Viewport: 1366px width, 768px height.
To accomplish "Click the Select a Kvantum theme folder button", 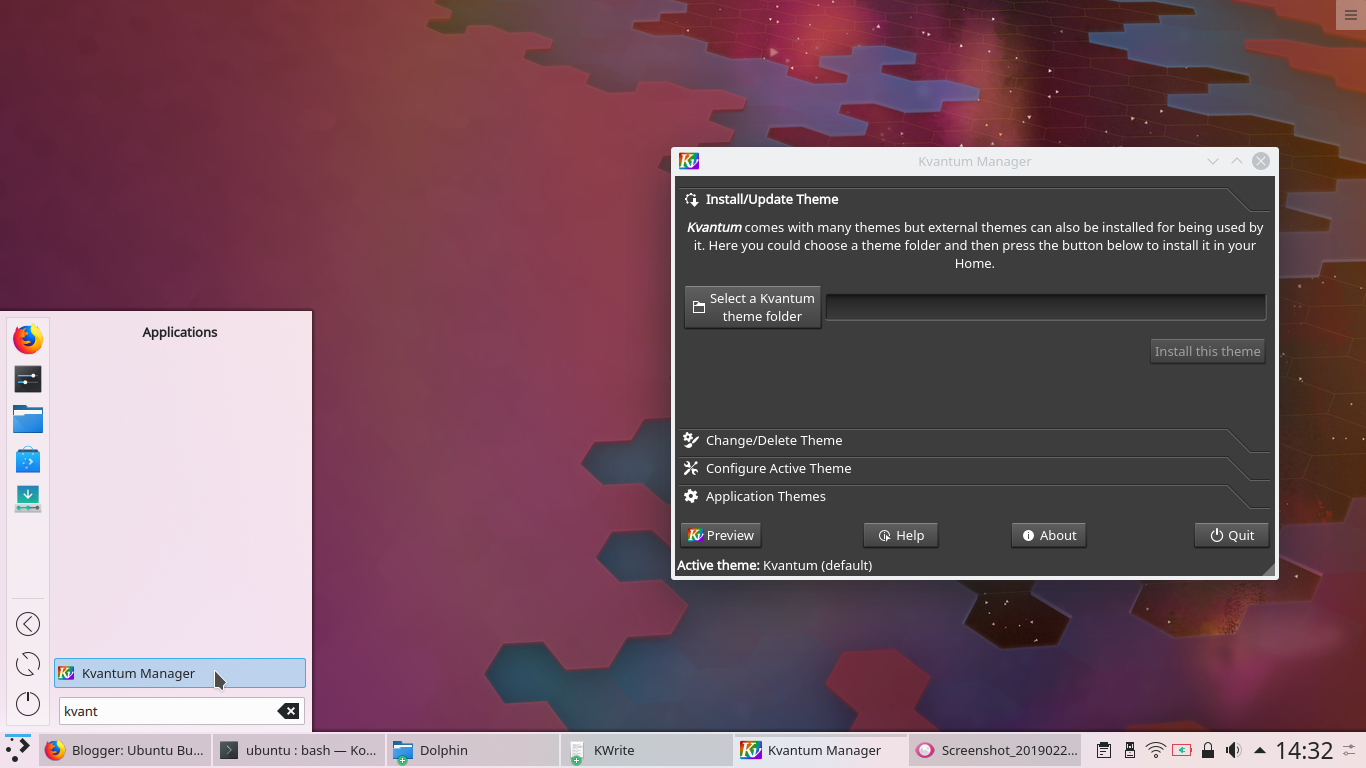I will click(x=752, y=307).
